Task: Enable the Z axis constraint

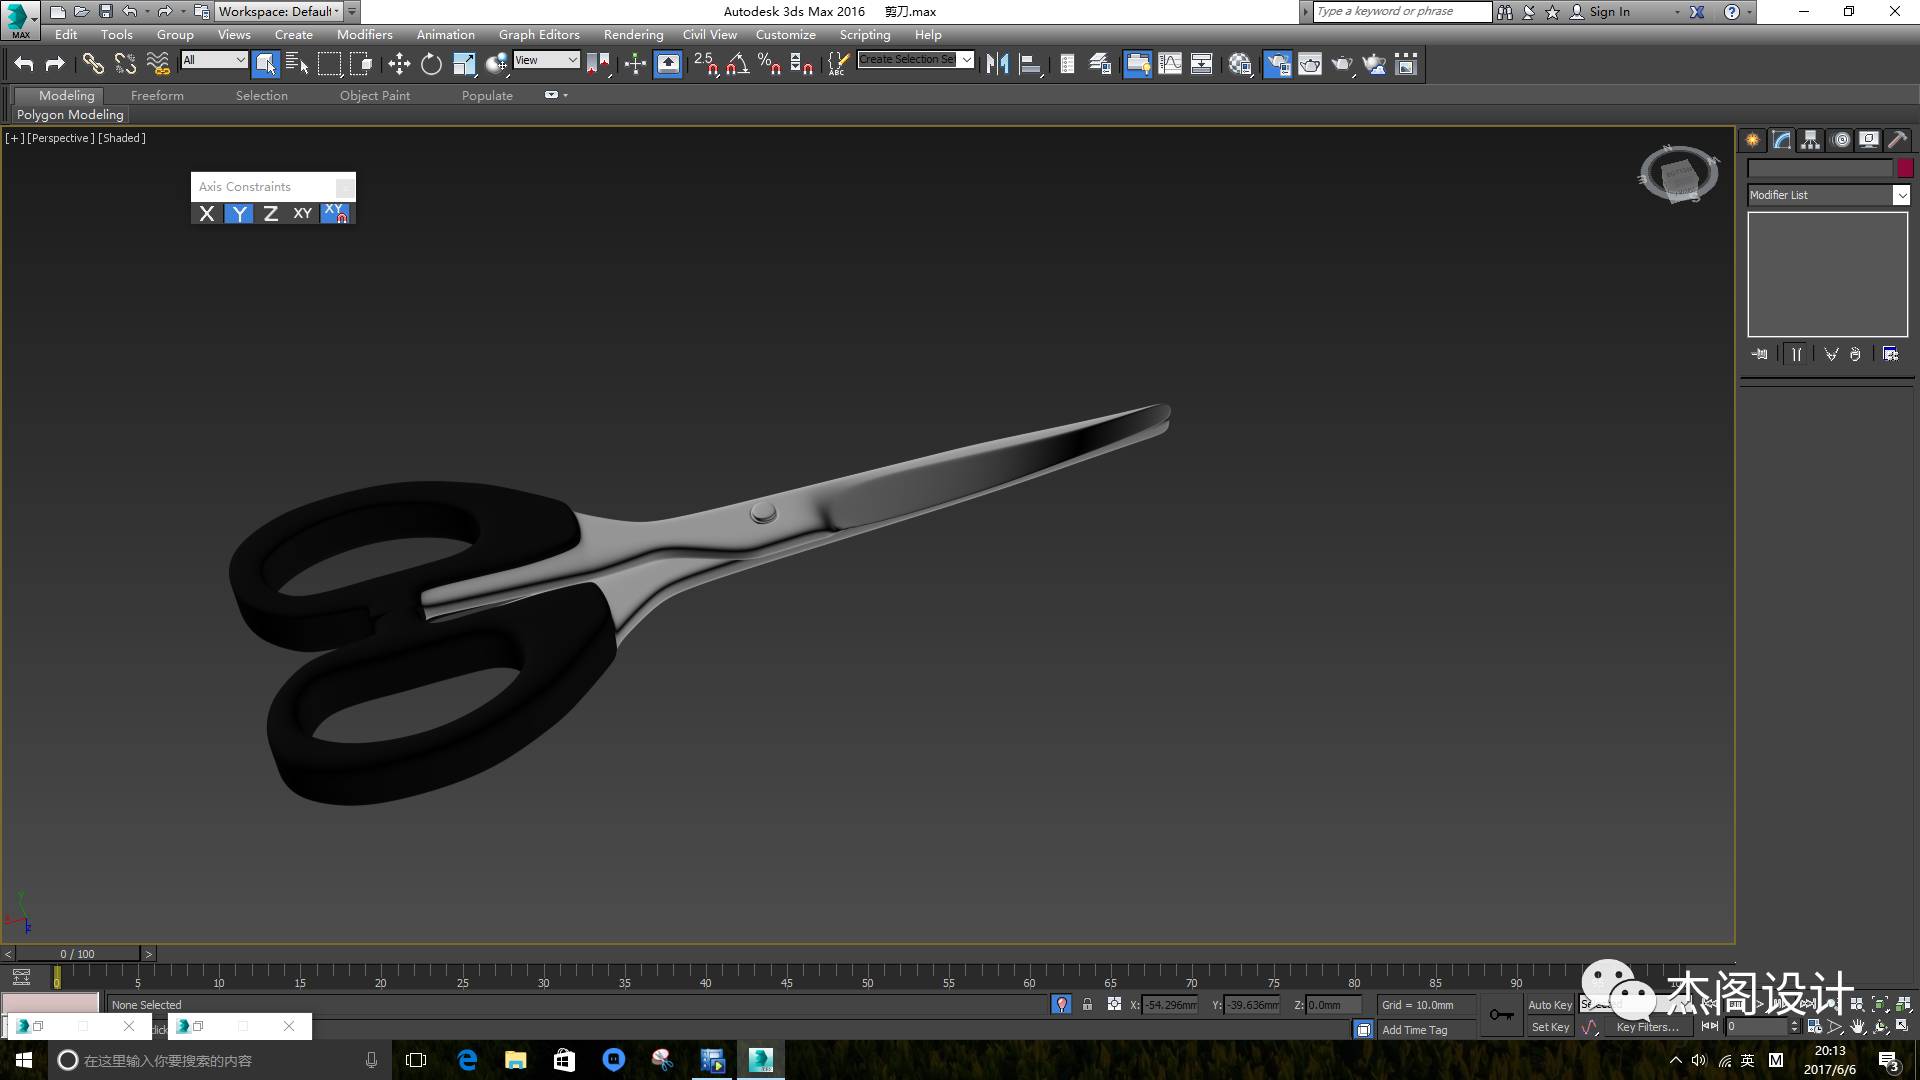Action: (270, 214)
